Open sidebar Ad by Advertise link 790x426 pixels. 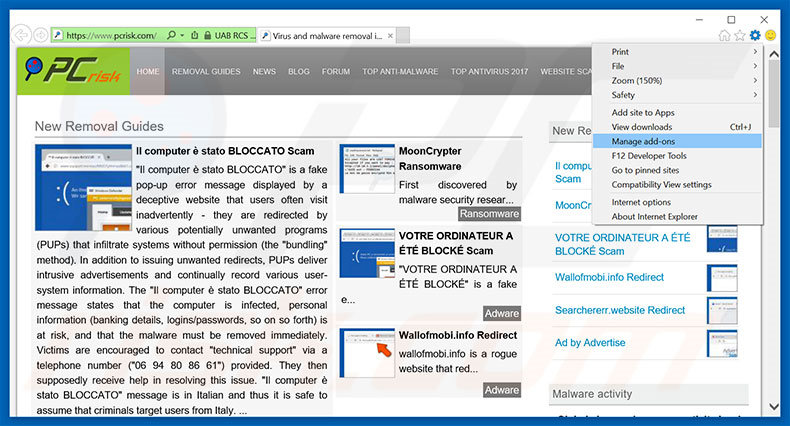(x=590, y=343)
